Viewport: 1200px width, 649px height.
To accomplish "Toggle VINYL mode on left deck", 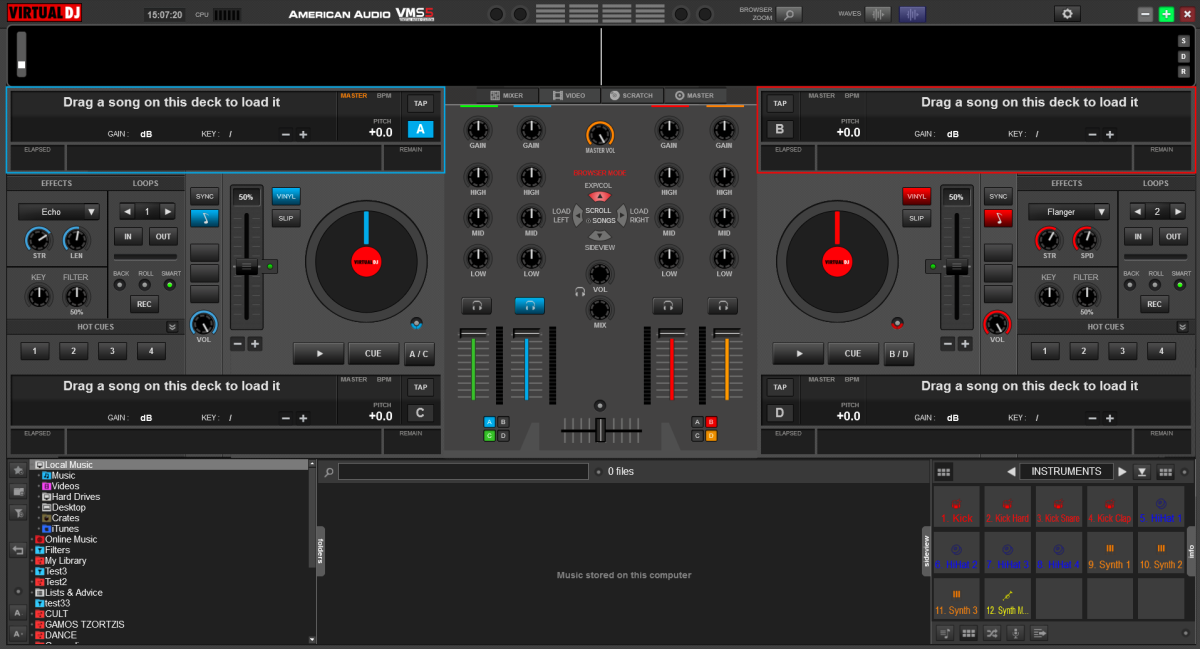I will pyautogui.click(x=286, y=196).
